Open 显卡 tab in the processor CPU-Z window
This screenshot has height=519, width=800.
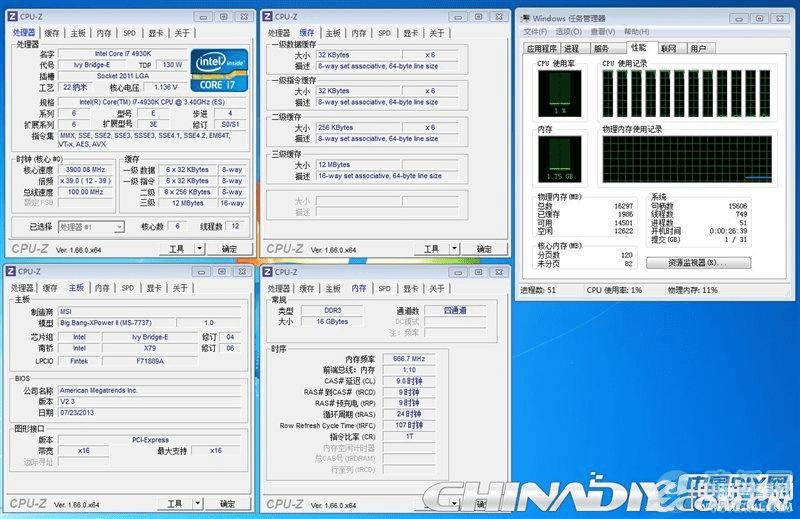click(x=156, y=33)
